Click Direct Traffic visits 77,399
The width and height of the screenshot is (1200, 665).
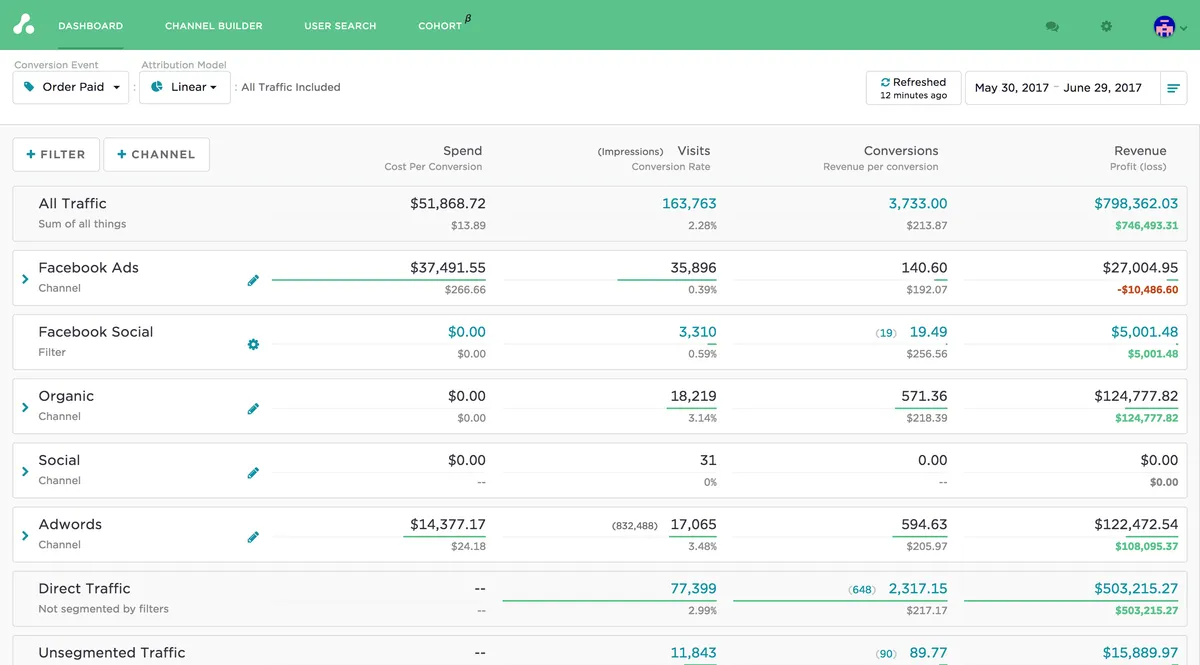[x=693, y=589]
